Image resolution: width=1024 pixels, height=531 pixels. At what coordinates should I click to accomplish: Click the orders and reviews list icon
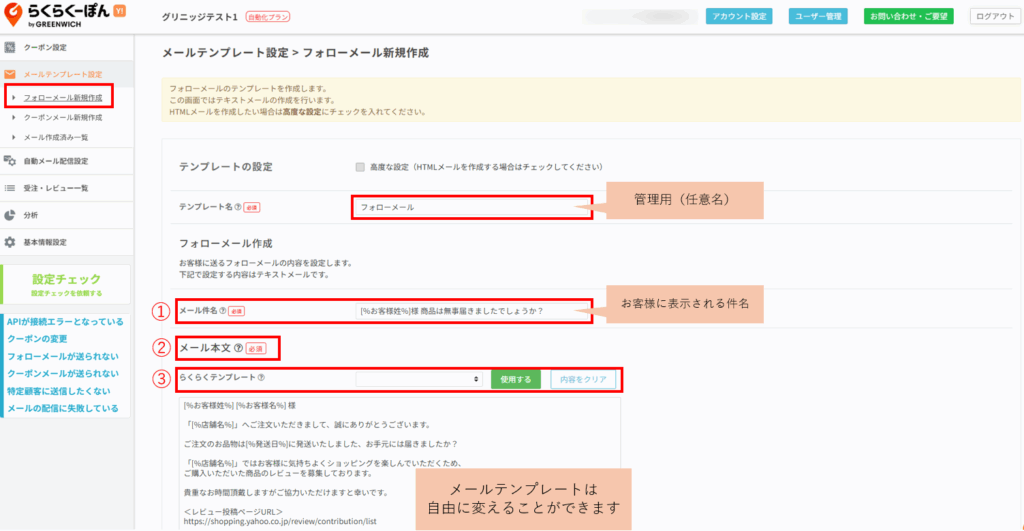coord(10,188)
